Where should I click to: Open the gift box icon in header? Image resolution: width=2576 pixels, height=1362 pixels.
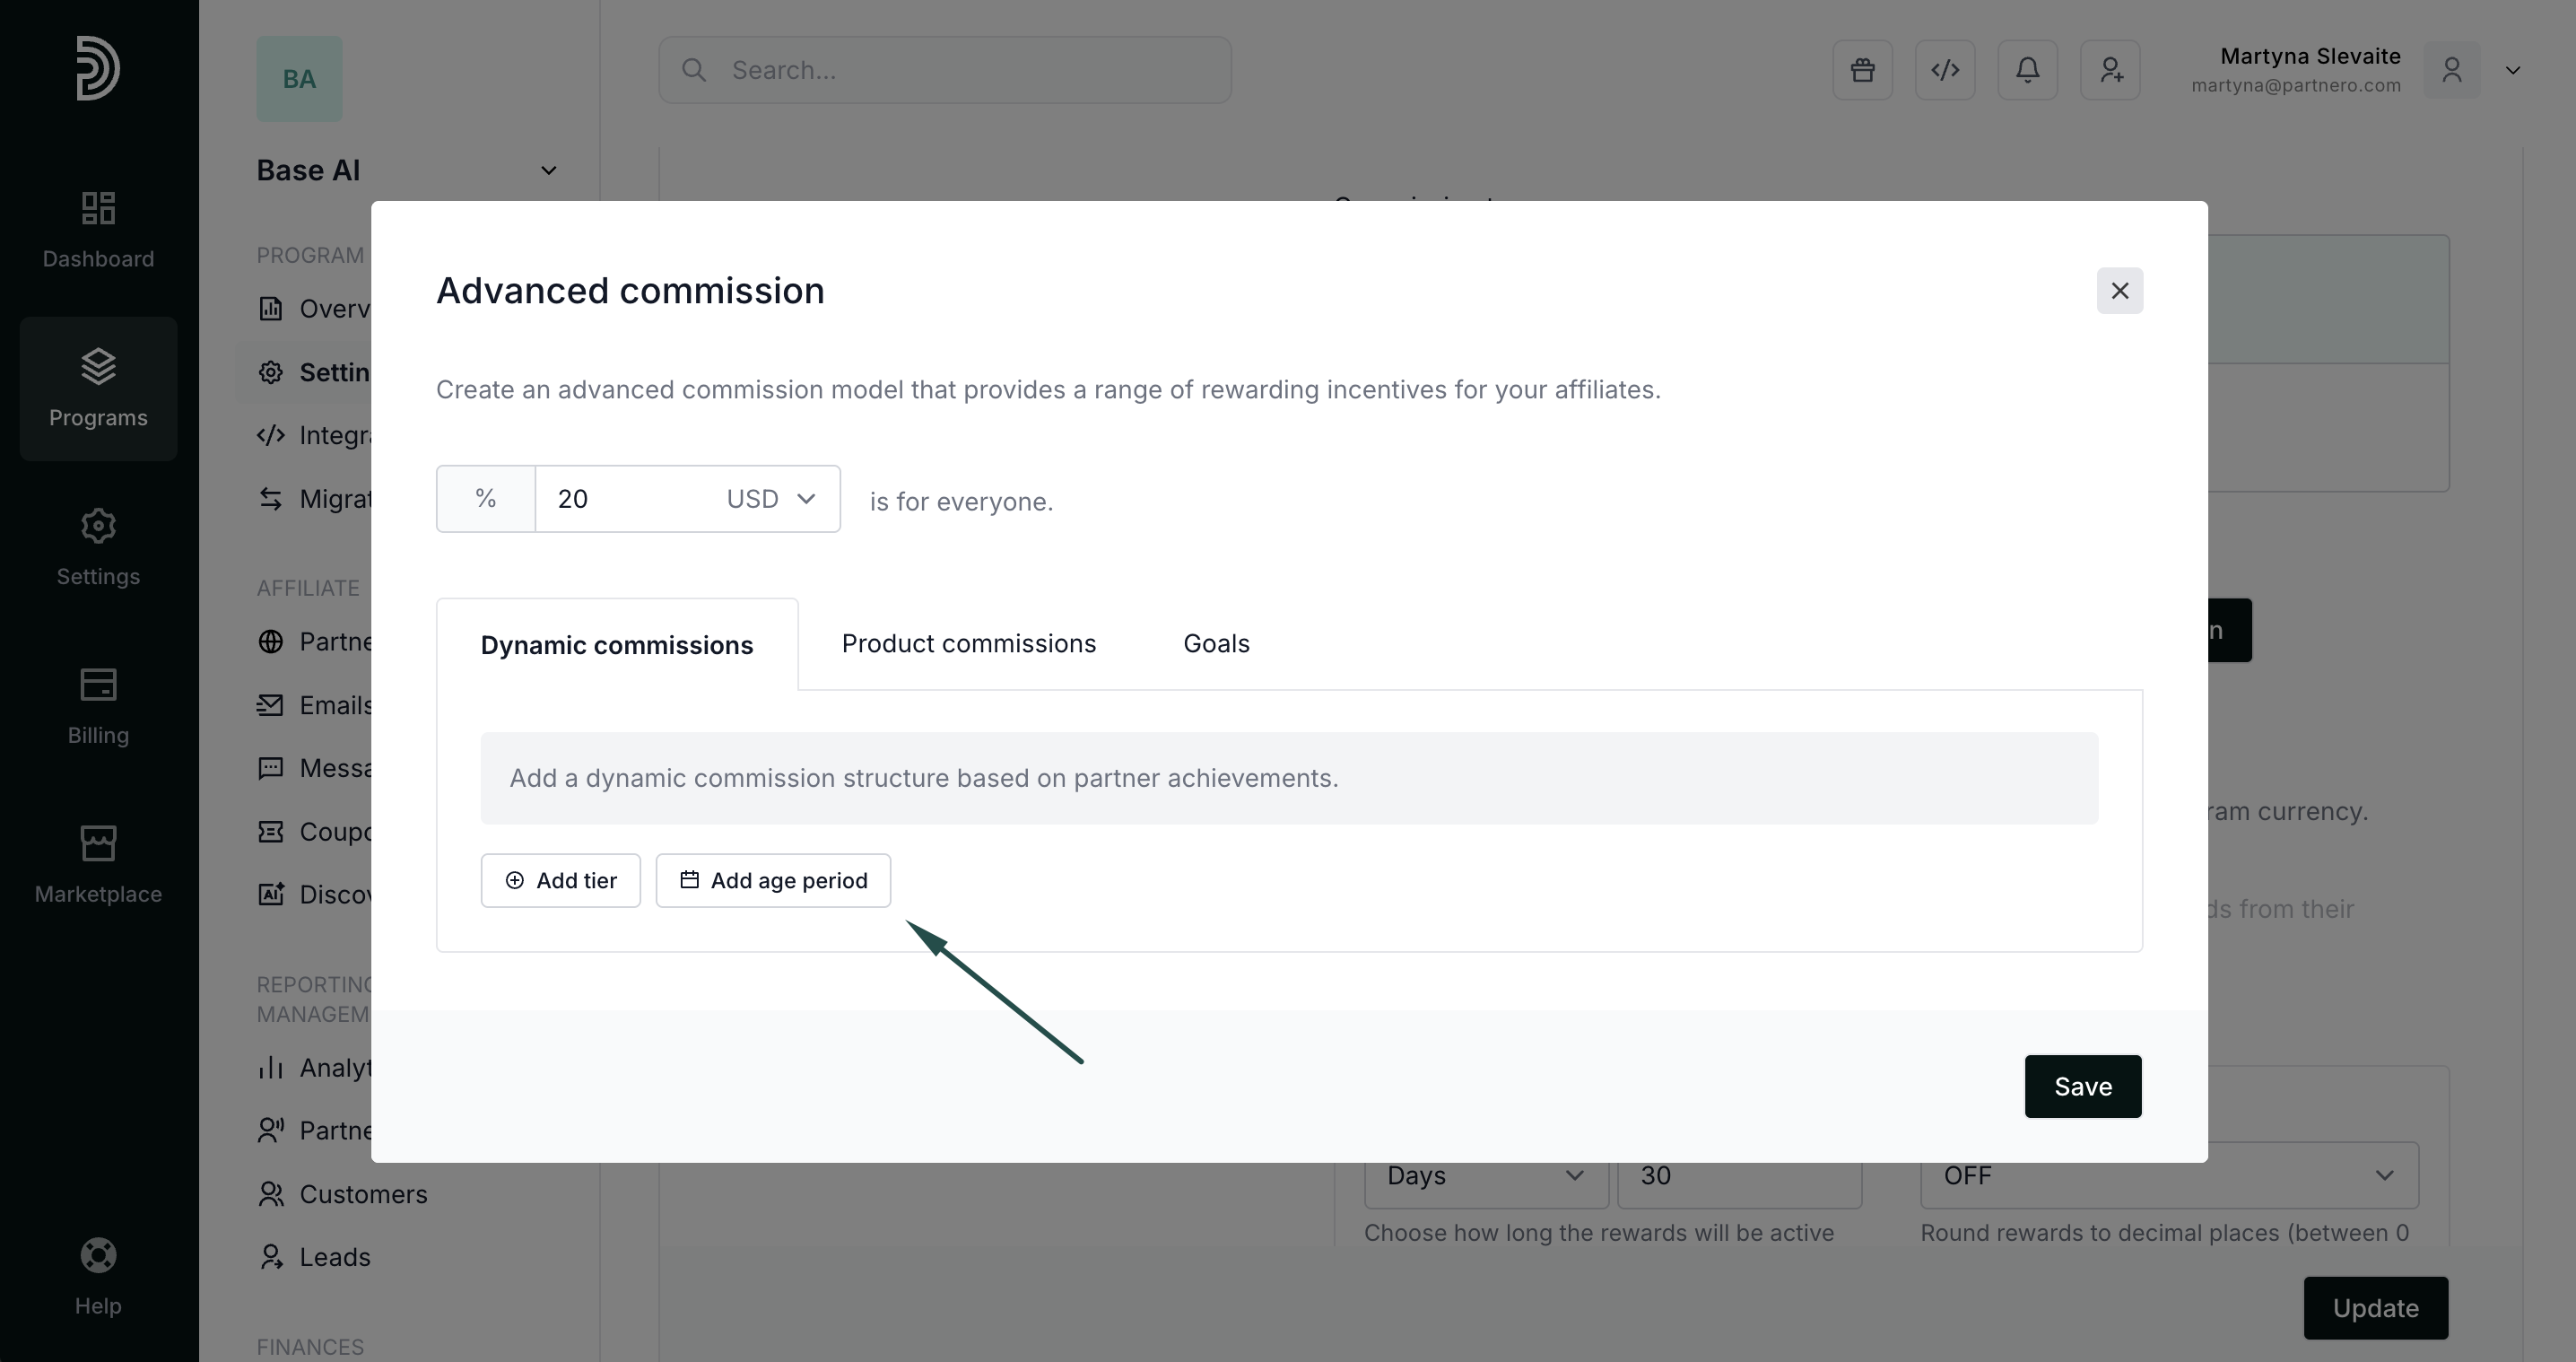click(x=1862, y=70)
